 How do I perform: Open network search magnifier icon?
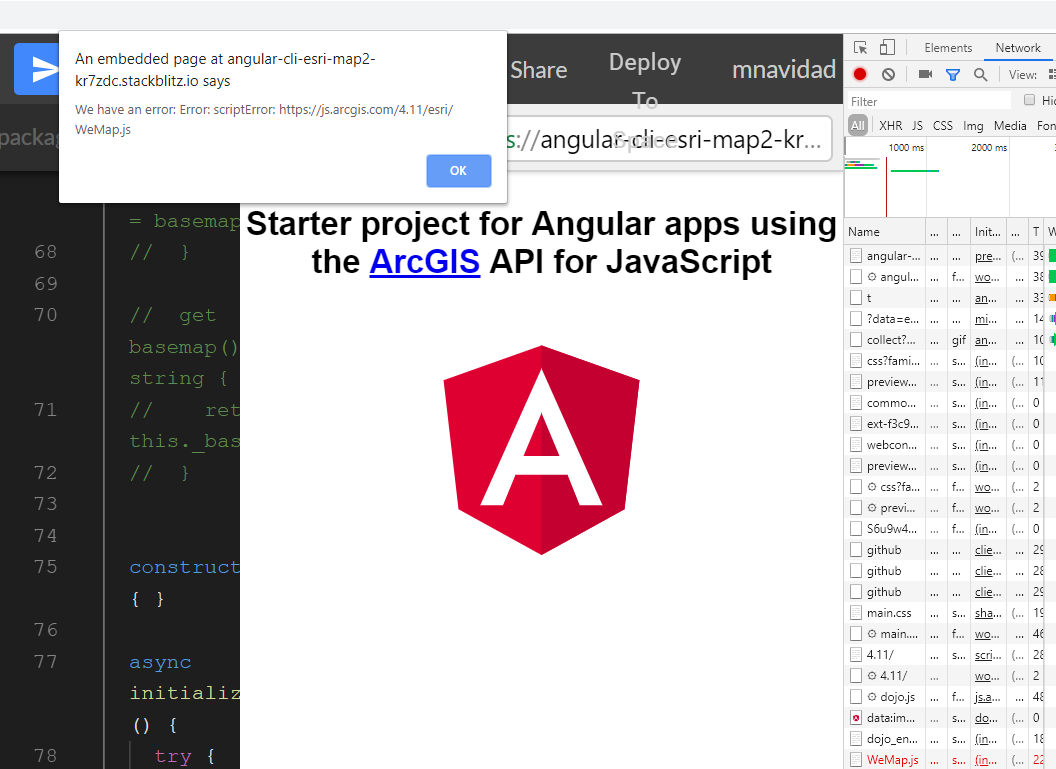click(x=981, y=74)
